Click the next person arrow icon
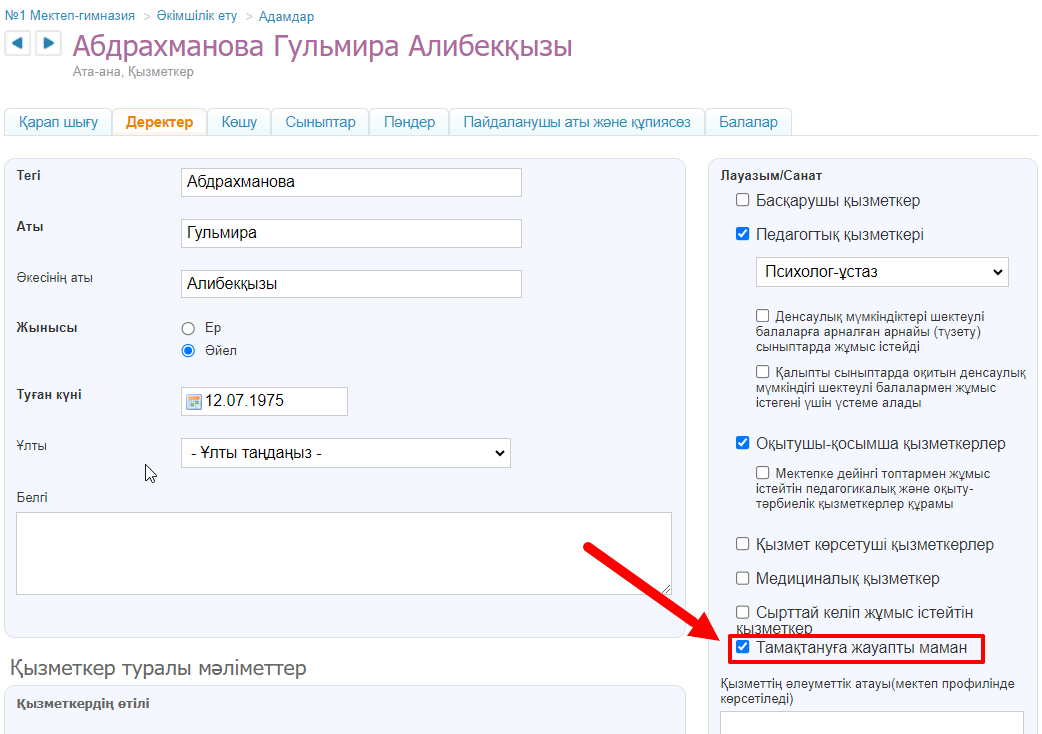1042x734 pixels. point(48,43)
